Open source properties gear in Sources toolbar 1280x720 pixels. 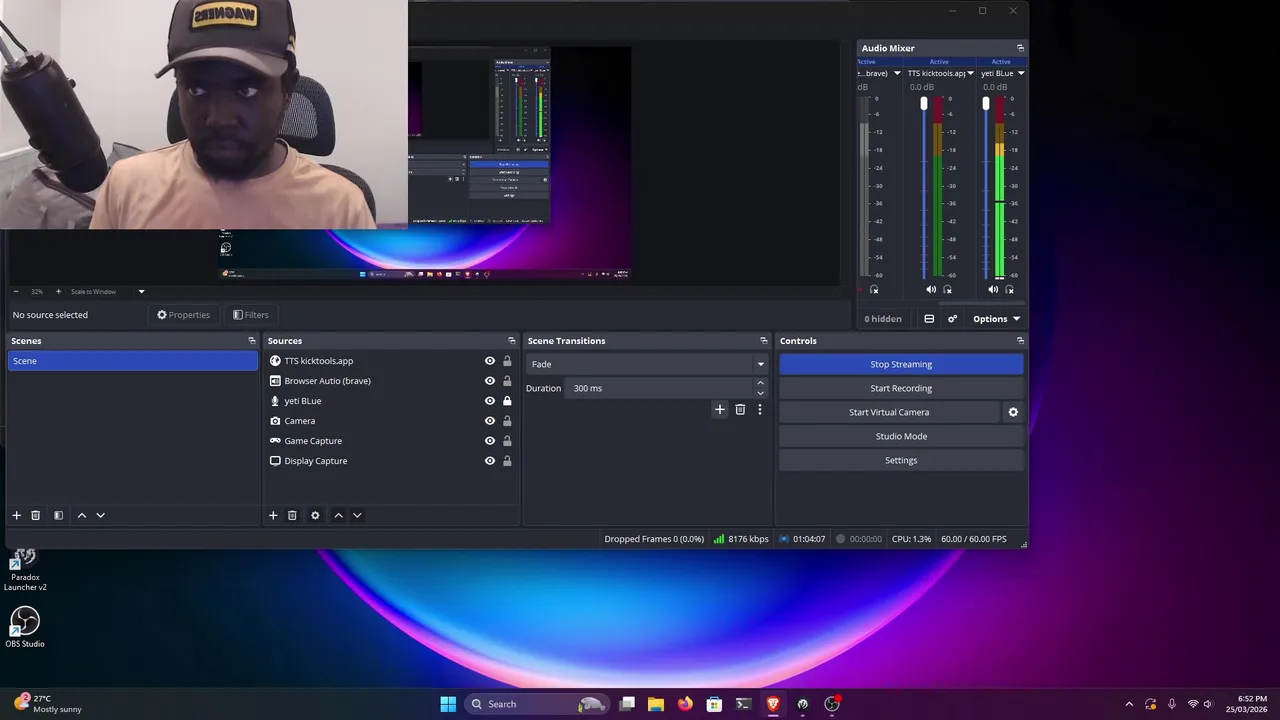pos(315,515)
